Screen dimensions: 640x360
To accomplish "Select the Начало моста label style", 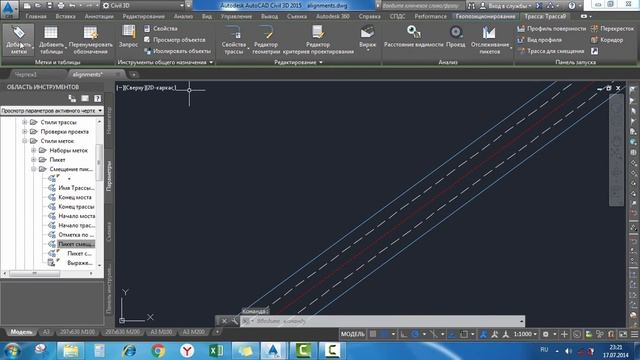I will 77,216.
